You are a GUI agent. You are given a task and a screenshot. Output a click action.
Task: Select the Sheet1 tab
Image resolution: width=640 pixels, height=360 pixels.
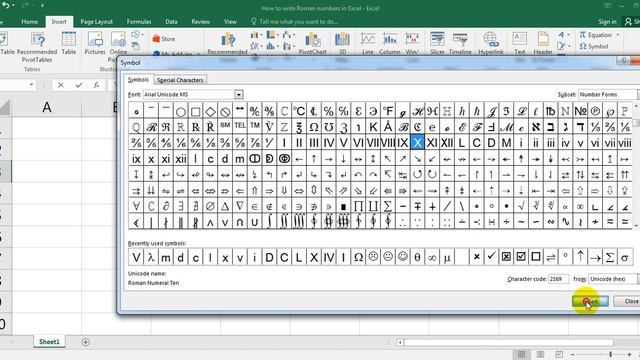pyautogui.click(x=49, y=342)
